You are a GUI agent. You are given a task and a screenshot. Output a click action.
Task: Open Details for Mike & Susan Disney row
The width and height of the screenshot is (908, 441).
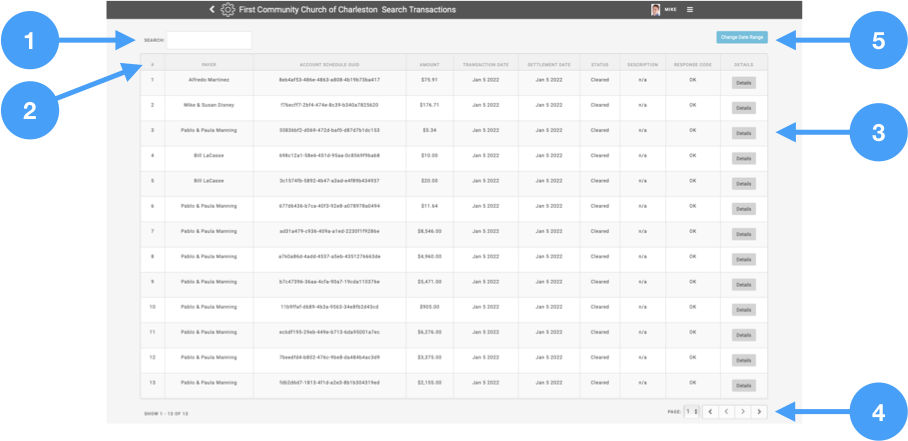click(x=743, y=107)
